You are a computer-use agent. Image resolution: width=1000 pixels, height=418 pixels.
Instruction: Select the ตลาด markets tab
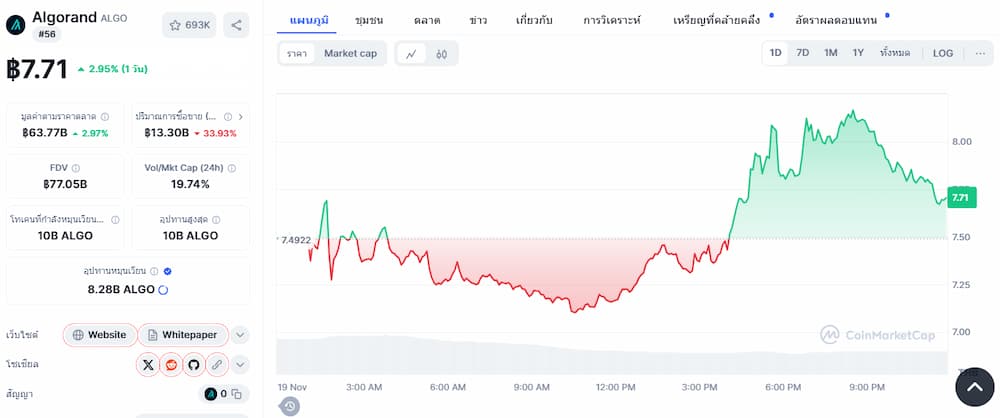click(x=427, y=20)
